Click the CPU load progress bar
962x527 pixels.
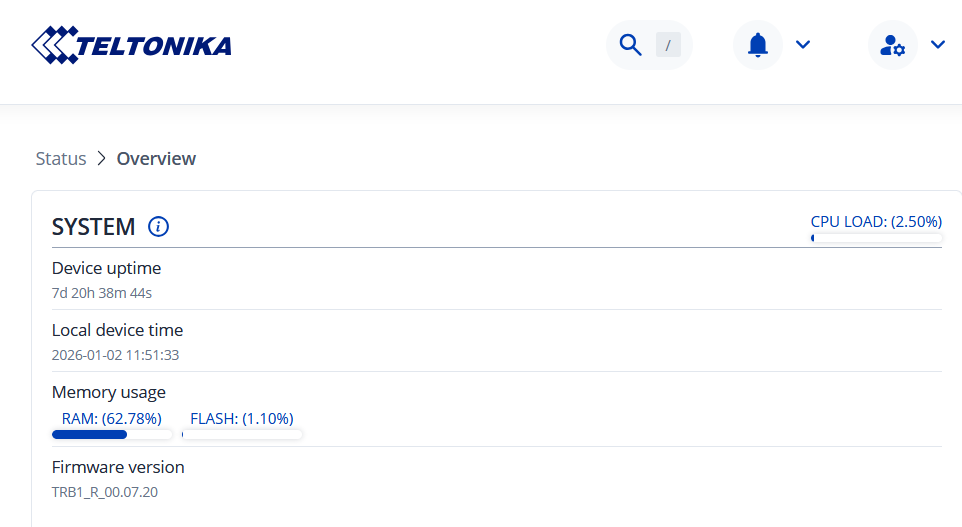click(876, 238)
